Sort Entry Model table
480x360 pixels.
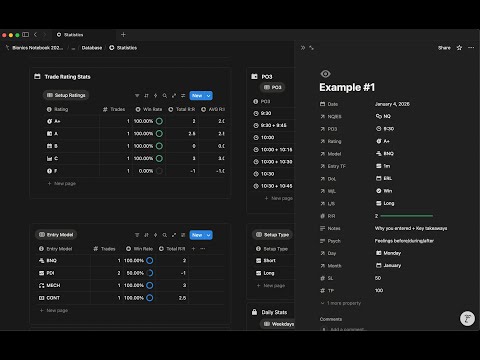[146, 235]
